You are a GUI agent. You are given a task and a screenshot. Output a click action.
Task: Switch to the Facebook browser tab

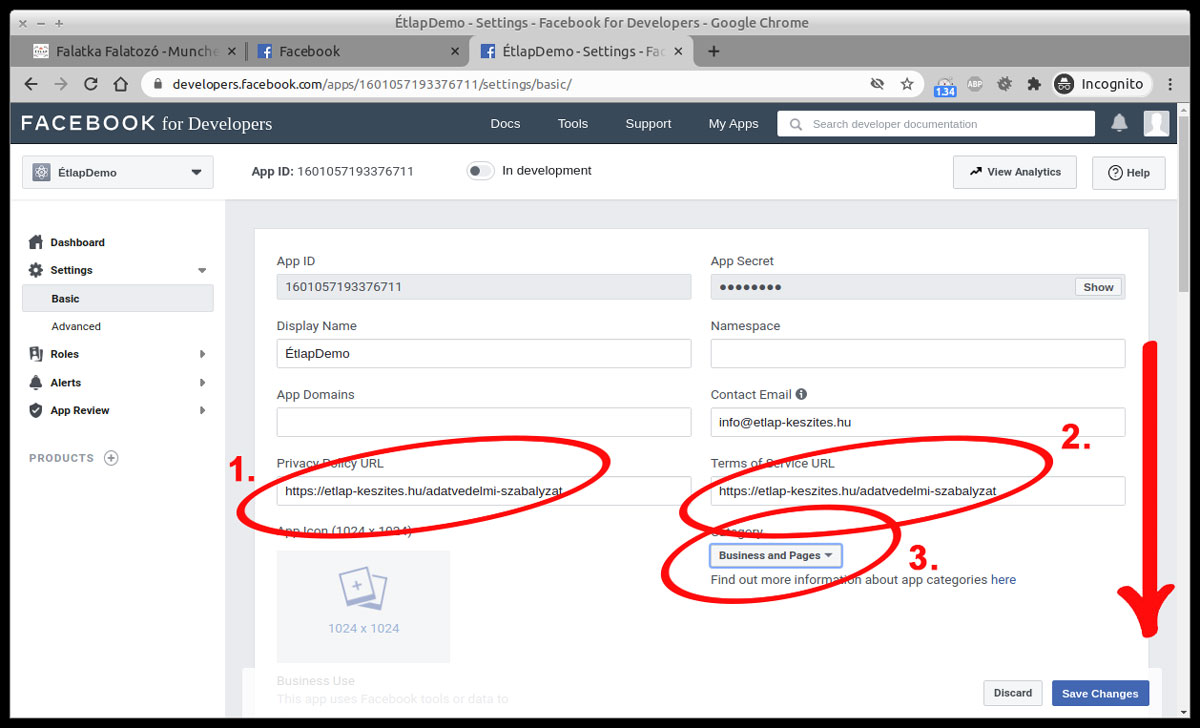tap(357, 51)
